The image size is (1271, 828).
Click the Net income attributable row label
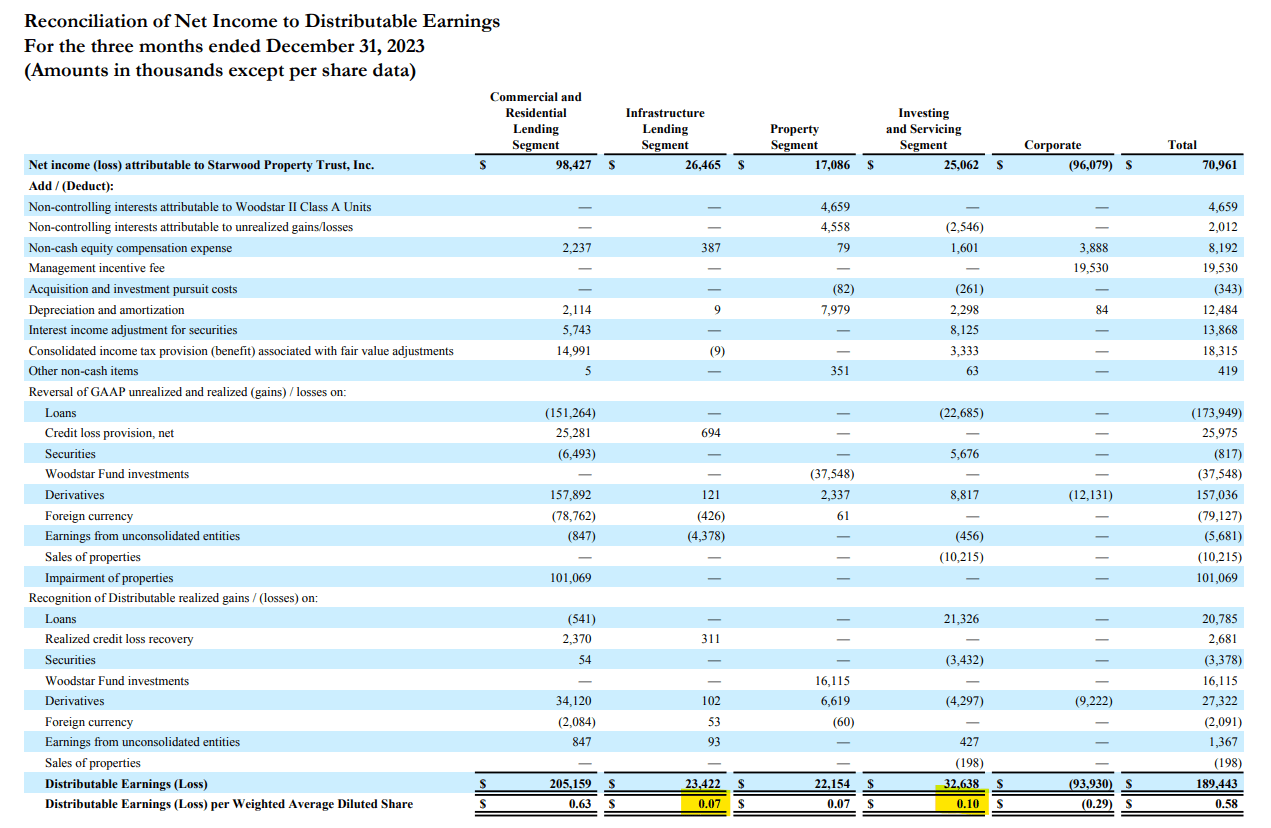pyautogui.click(x=200, y=165)
